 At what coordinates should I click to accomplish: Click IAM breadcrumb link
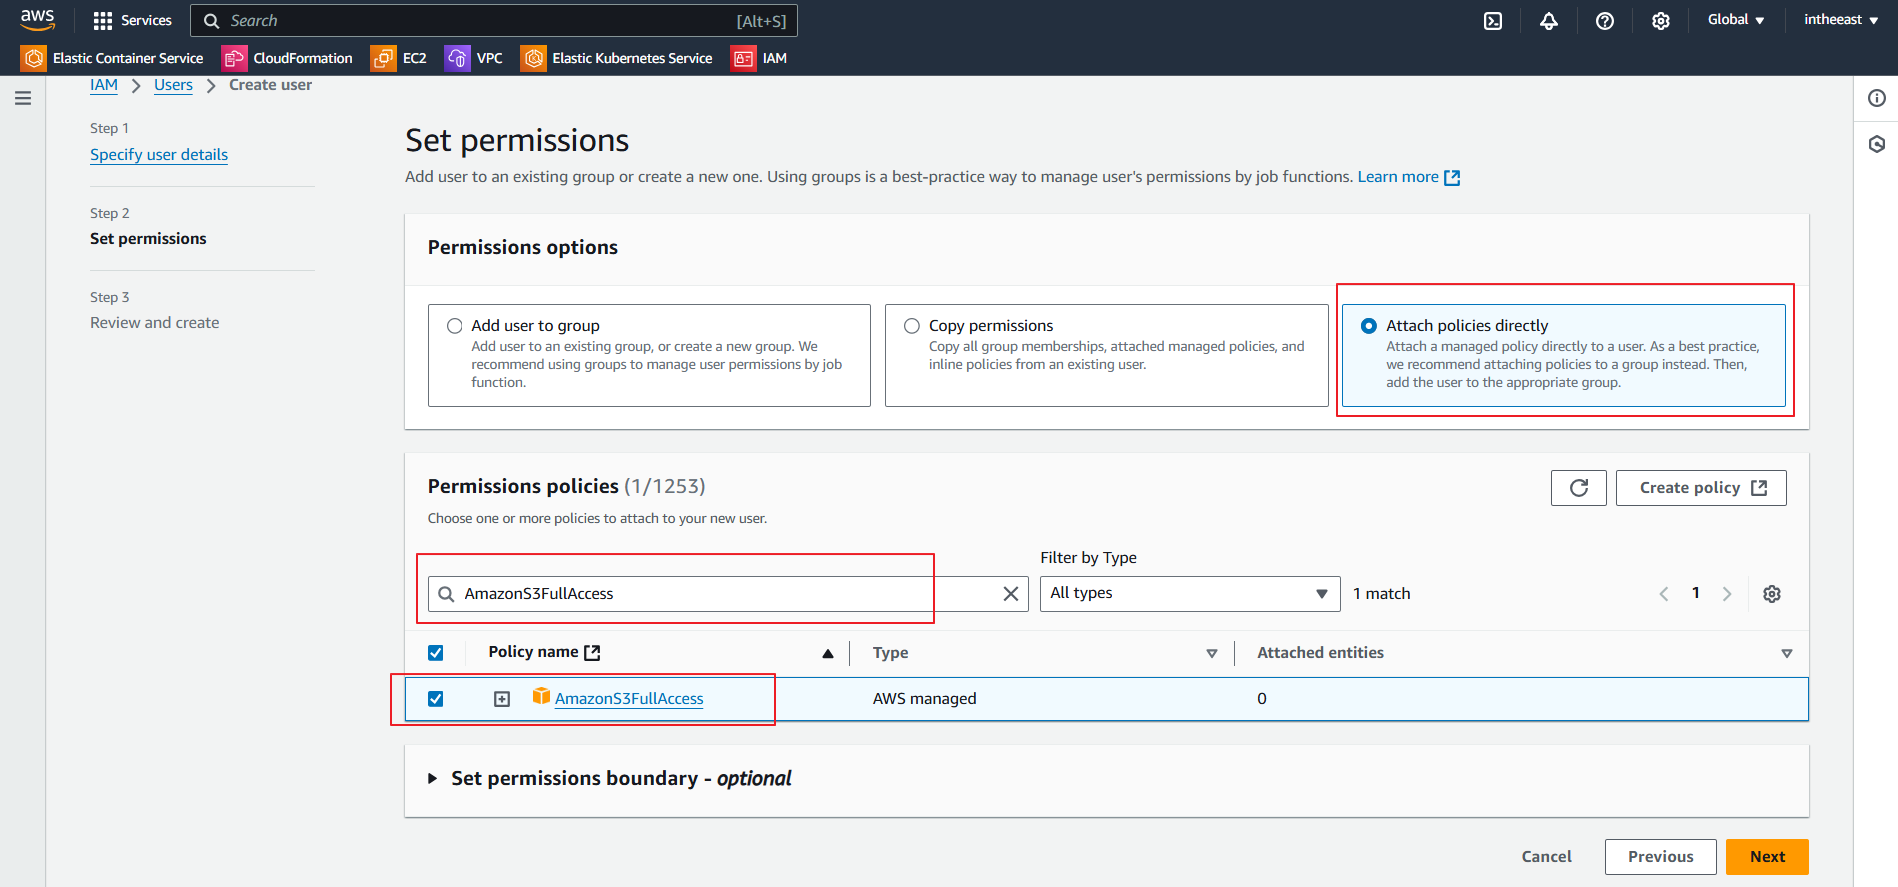(x=104, y=85)
